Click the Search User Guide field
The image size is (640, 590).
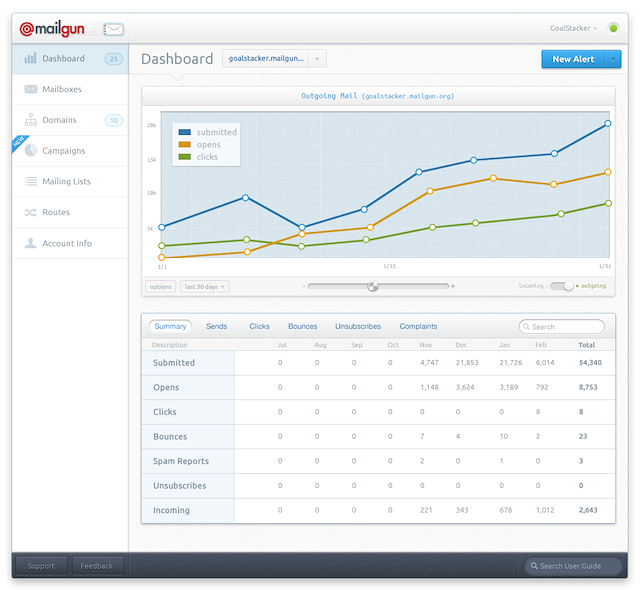pyautogui.click(x=573, y=566)
